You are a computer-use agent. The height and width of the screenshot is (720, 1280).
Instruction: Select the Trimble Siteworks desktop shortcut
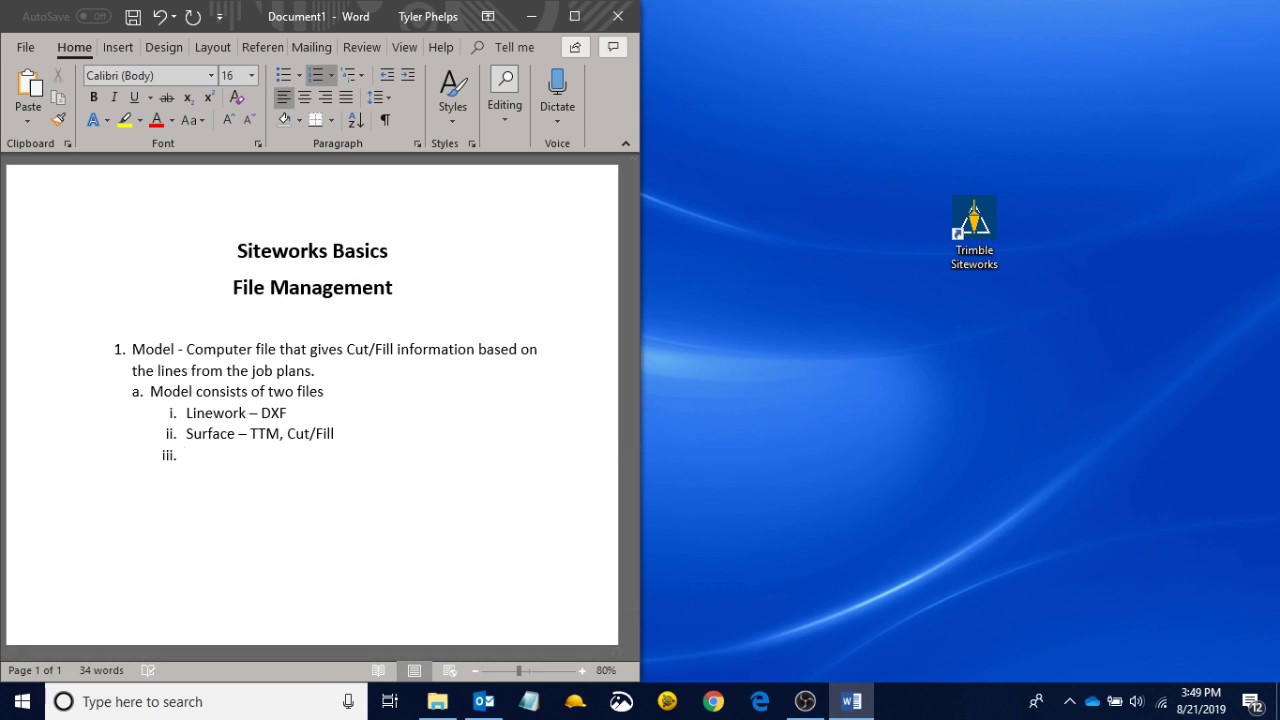click(x=974, y=233)
